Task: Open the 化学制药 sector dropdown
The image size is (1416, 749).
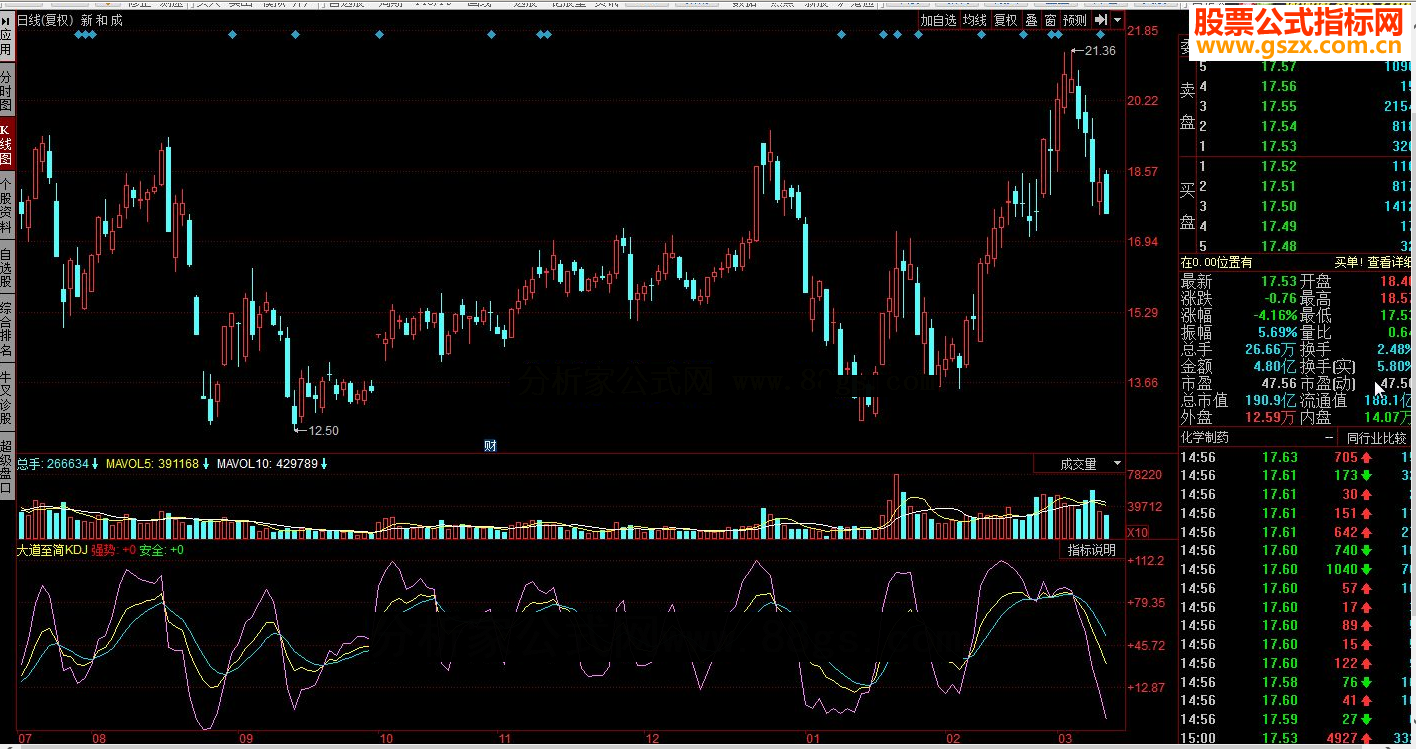Action: (x=1257, y=438)
